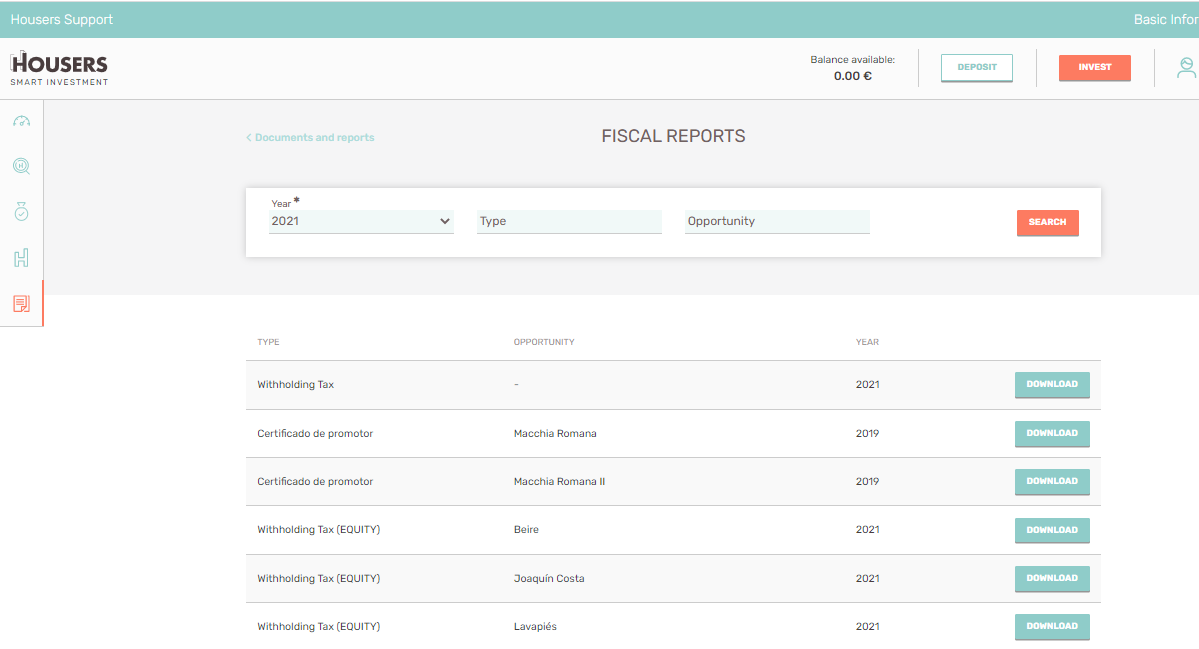
Task: Select the Joaquín Costa opportunity cell
Action: [x=549, y=579]
